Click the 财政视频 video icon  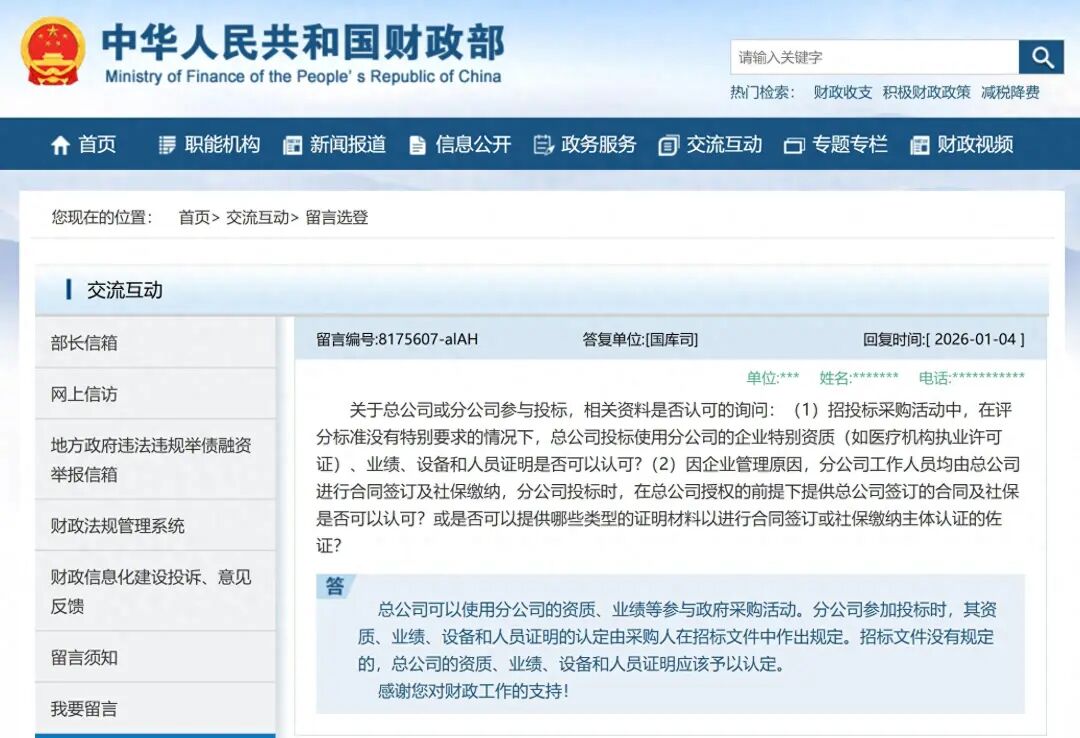point(919,145)
